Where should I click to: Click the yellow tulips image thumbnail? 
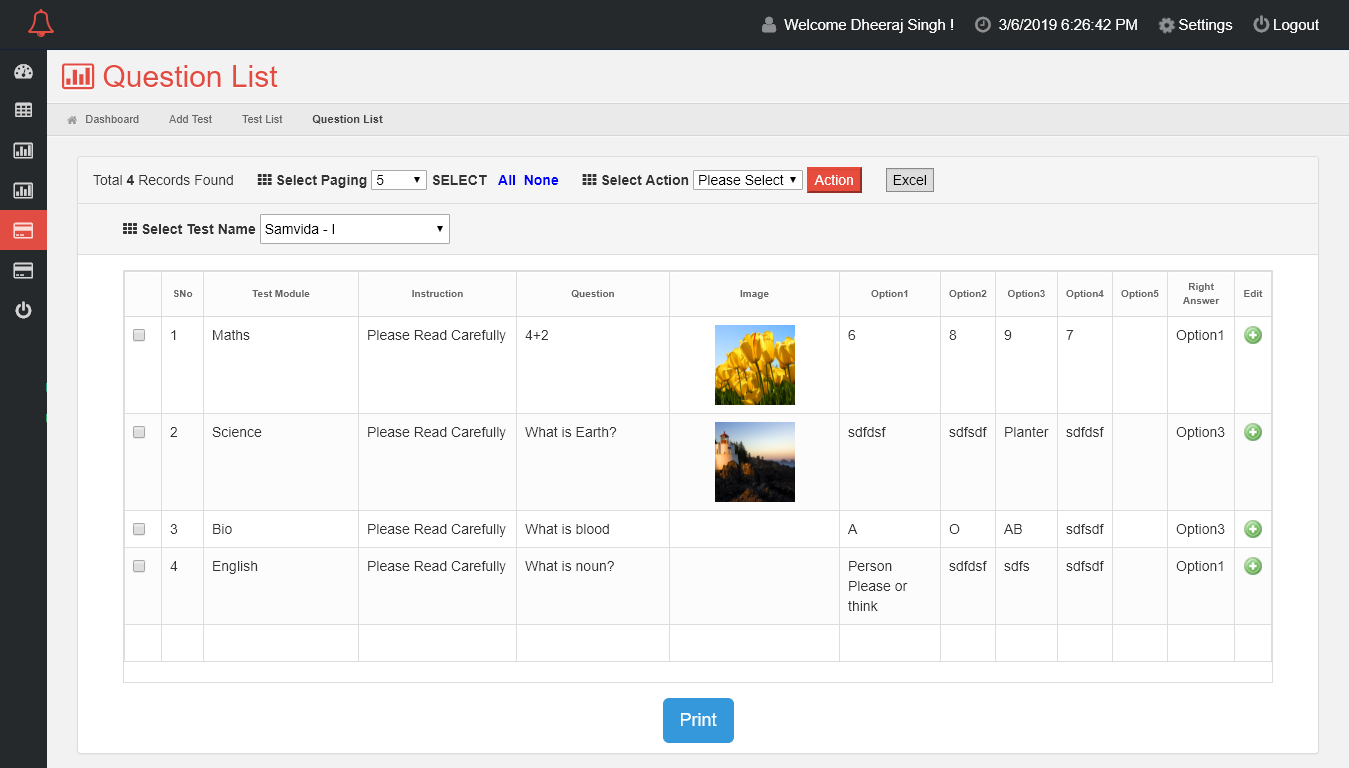pyautogui.click(x=754, y=365)
